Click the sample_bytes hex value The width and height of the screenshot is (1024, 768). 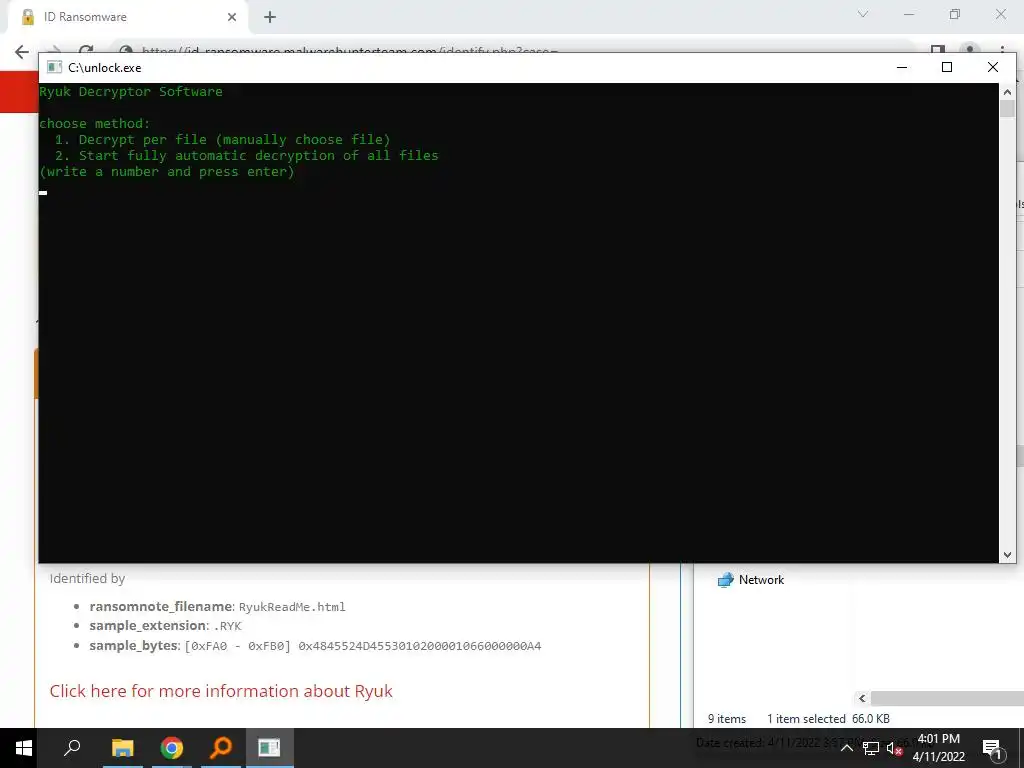419,646
